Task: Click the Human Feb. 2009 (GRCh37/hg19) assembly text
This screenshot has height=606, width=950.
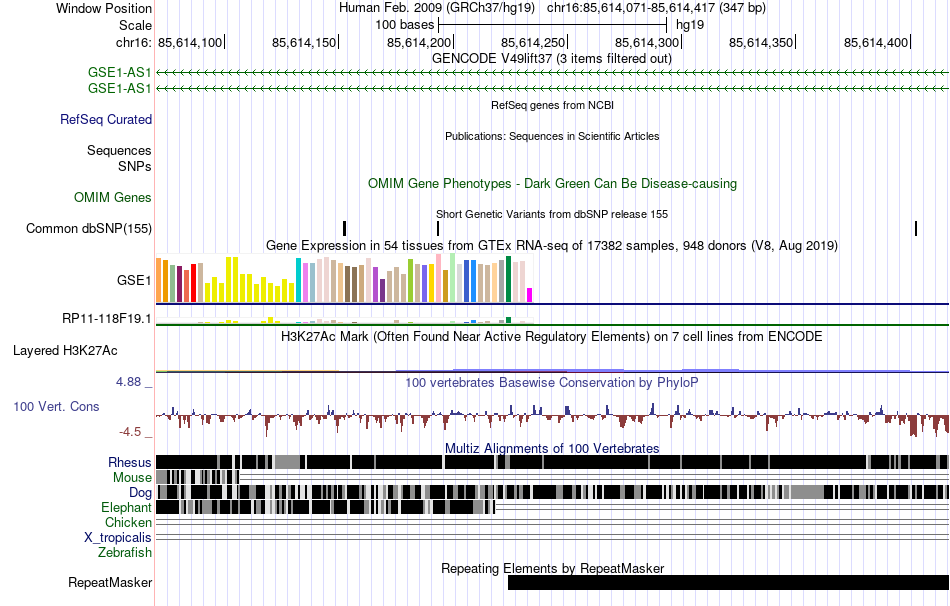Action: 437,8
